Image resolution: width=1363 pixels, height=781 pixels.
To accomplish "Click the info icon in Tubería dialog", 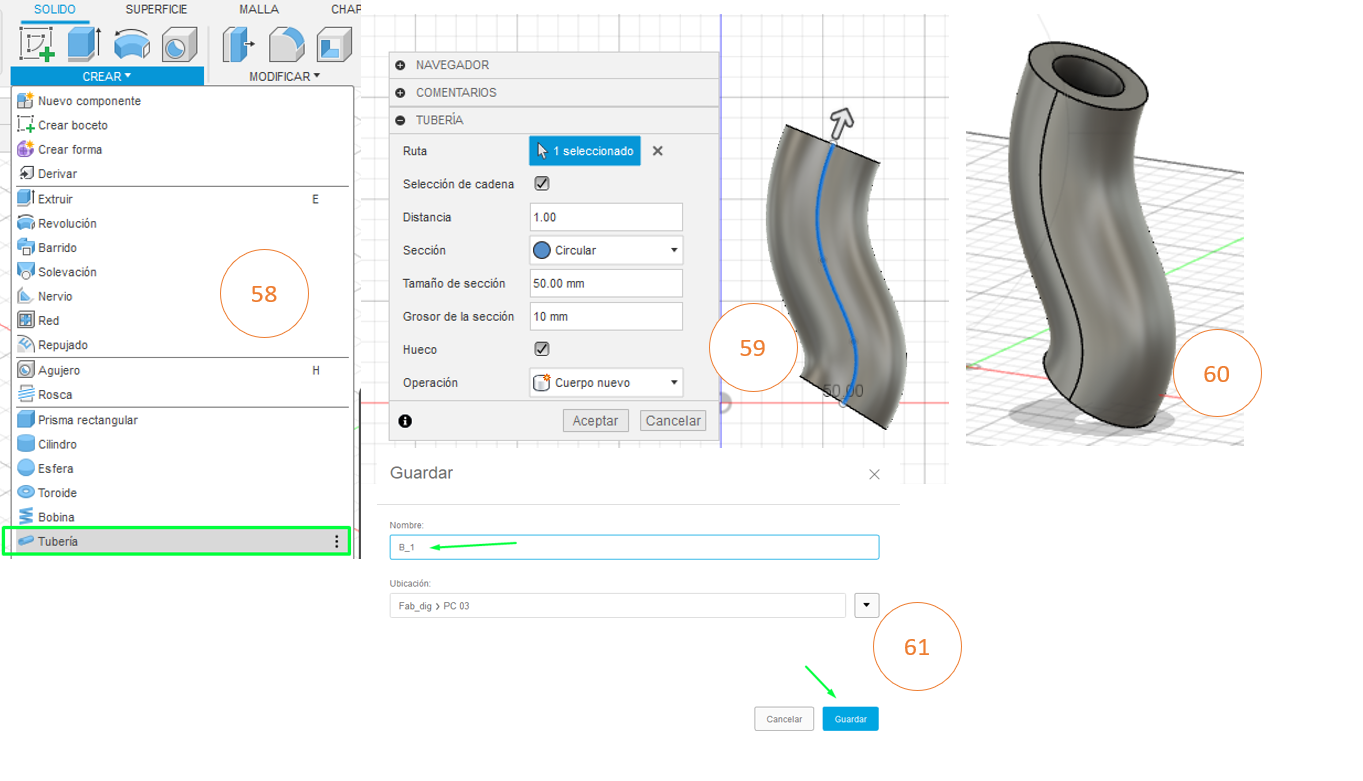I will [x=405, y=421].
